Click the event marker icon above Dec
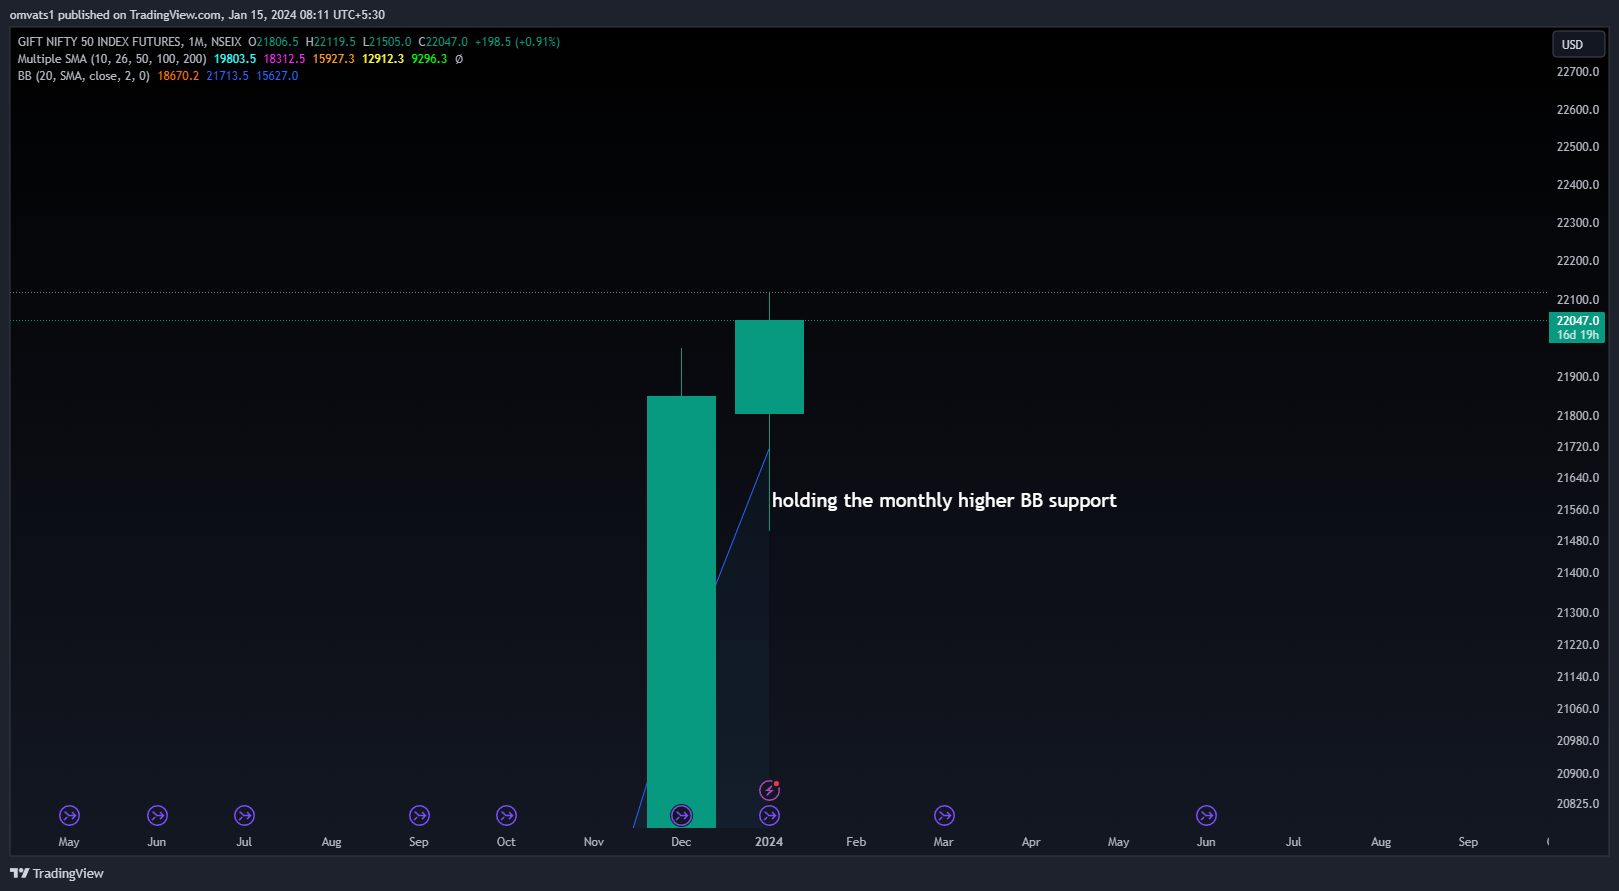The width and height of the screenshot is (1619, 891). 681,816
